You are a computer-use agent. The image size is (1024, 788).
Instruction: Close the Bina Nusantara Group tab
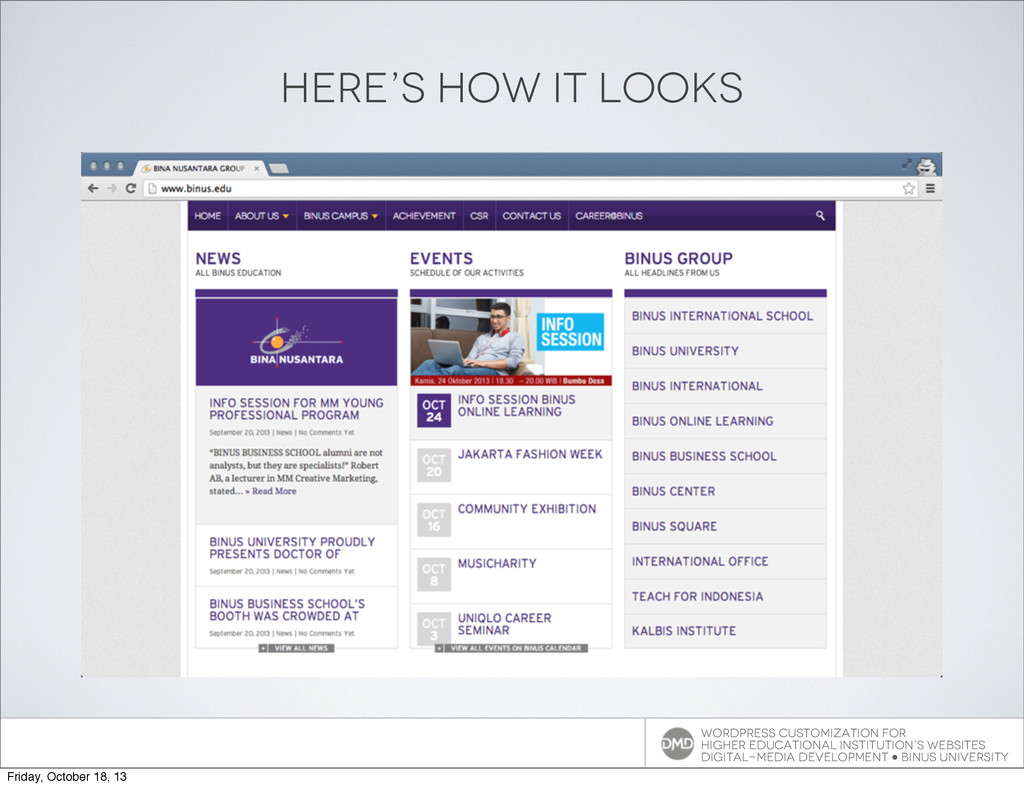click(x=257, y=168)
